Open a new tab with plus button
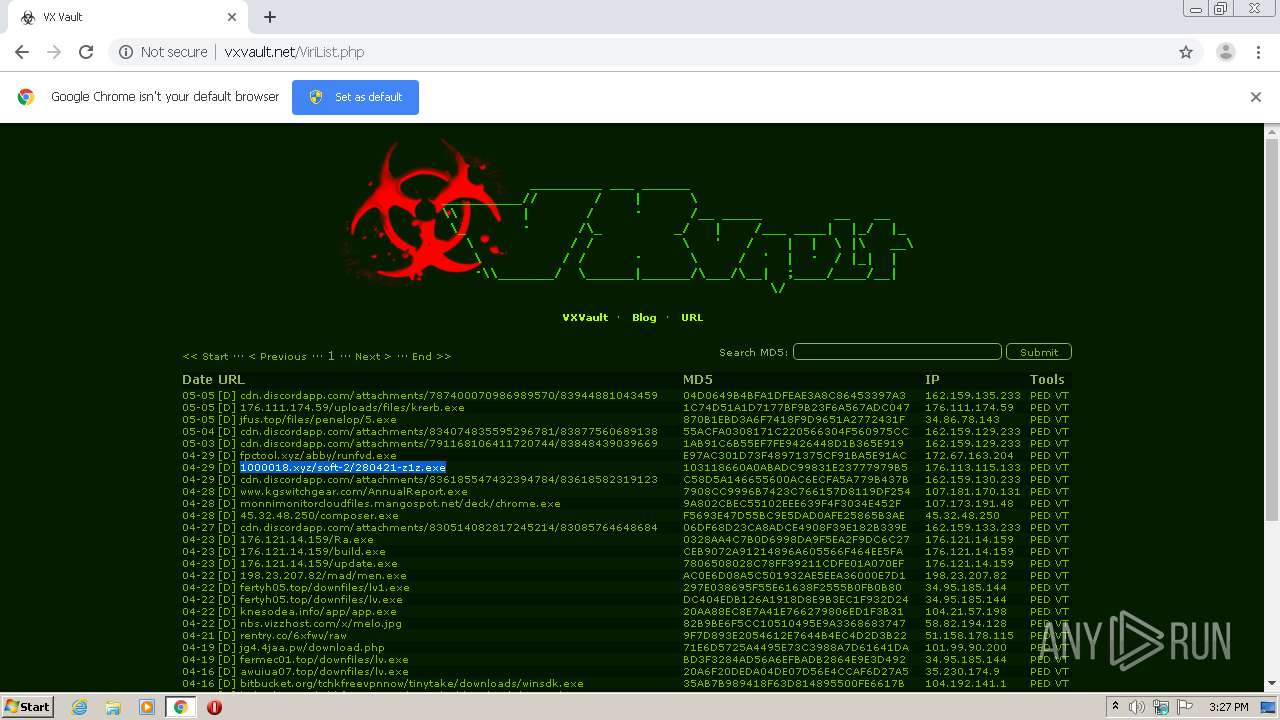 tap(270, 17)
